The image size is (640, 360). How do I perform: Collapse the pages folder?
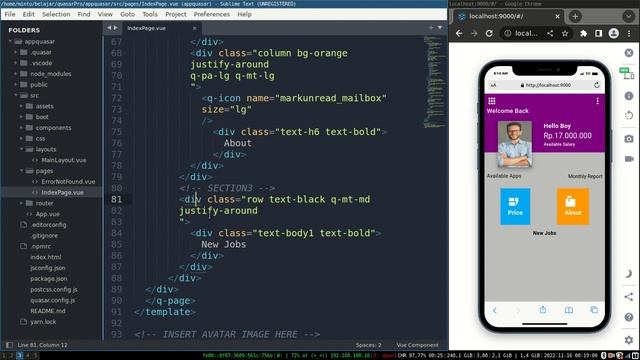[x=21, y=171]
